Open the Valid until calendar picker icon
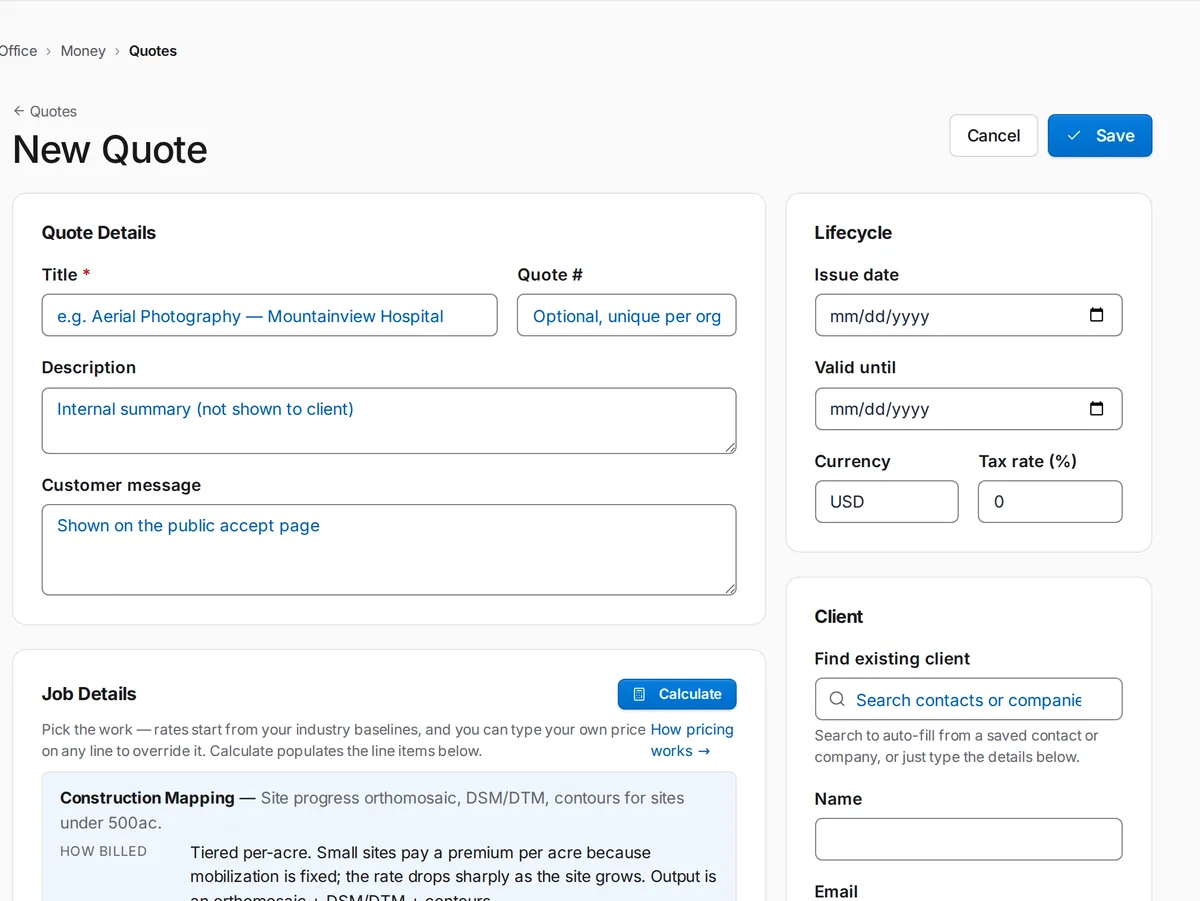The image size is (1200, 901). point(1096,408)
